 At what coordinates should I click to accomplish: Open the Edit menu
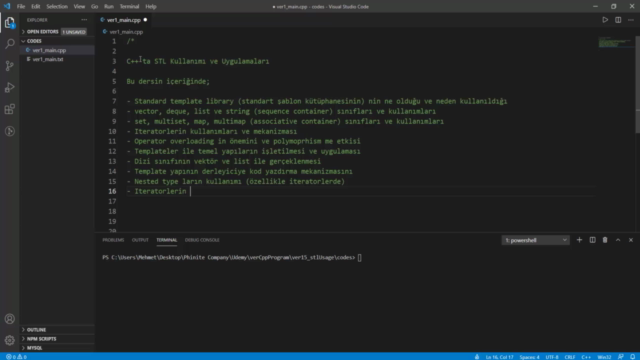tap(36, 7)
